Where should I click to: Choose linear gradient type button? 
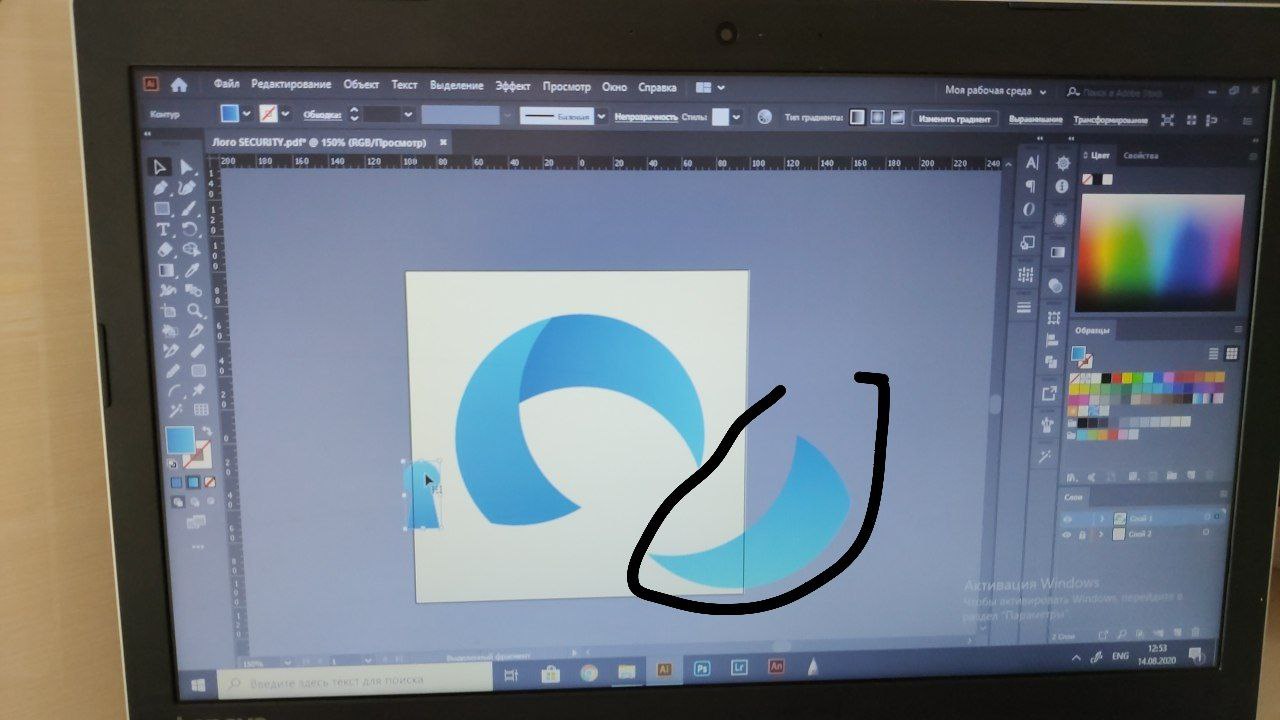pyautogui.click(x=857, y=117)
